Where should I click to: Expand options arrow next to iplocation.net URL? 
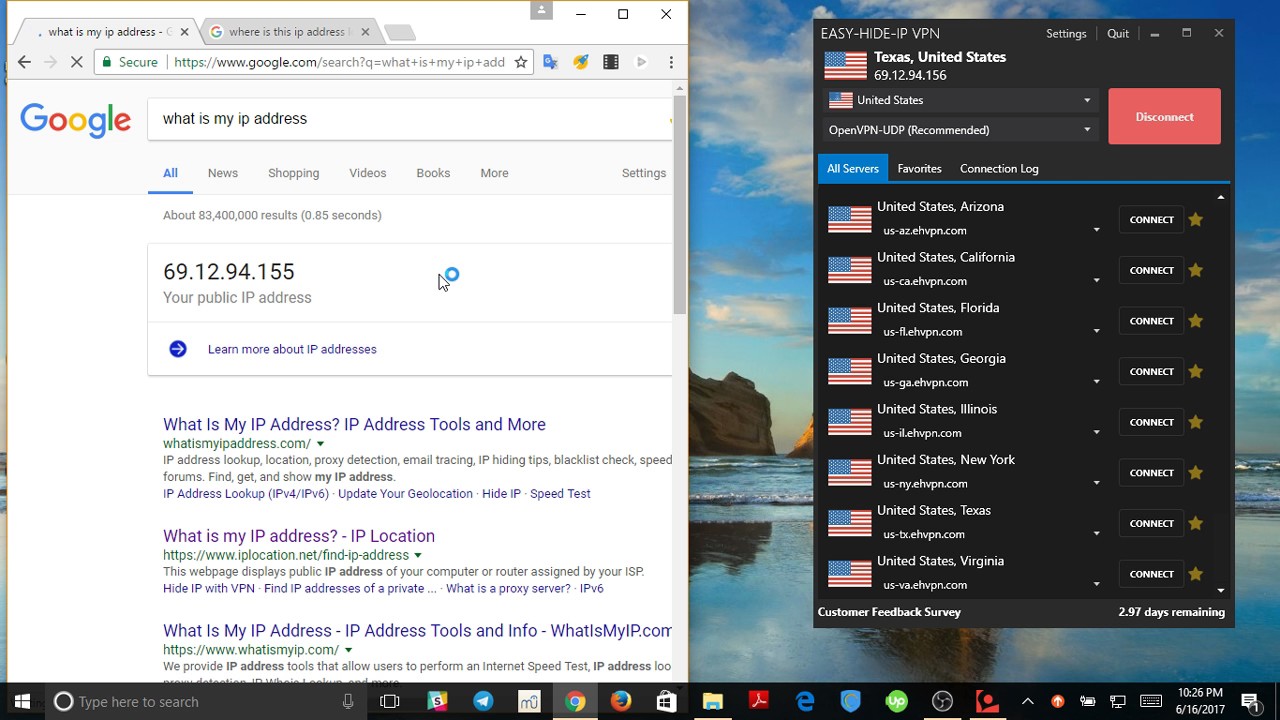point(418,555)
